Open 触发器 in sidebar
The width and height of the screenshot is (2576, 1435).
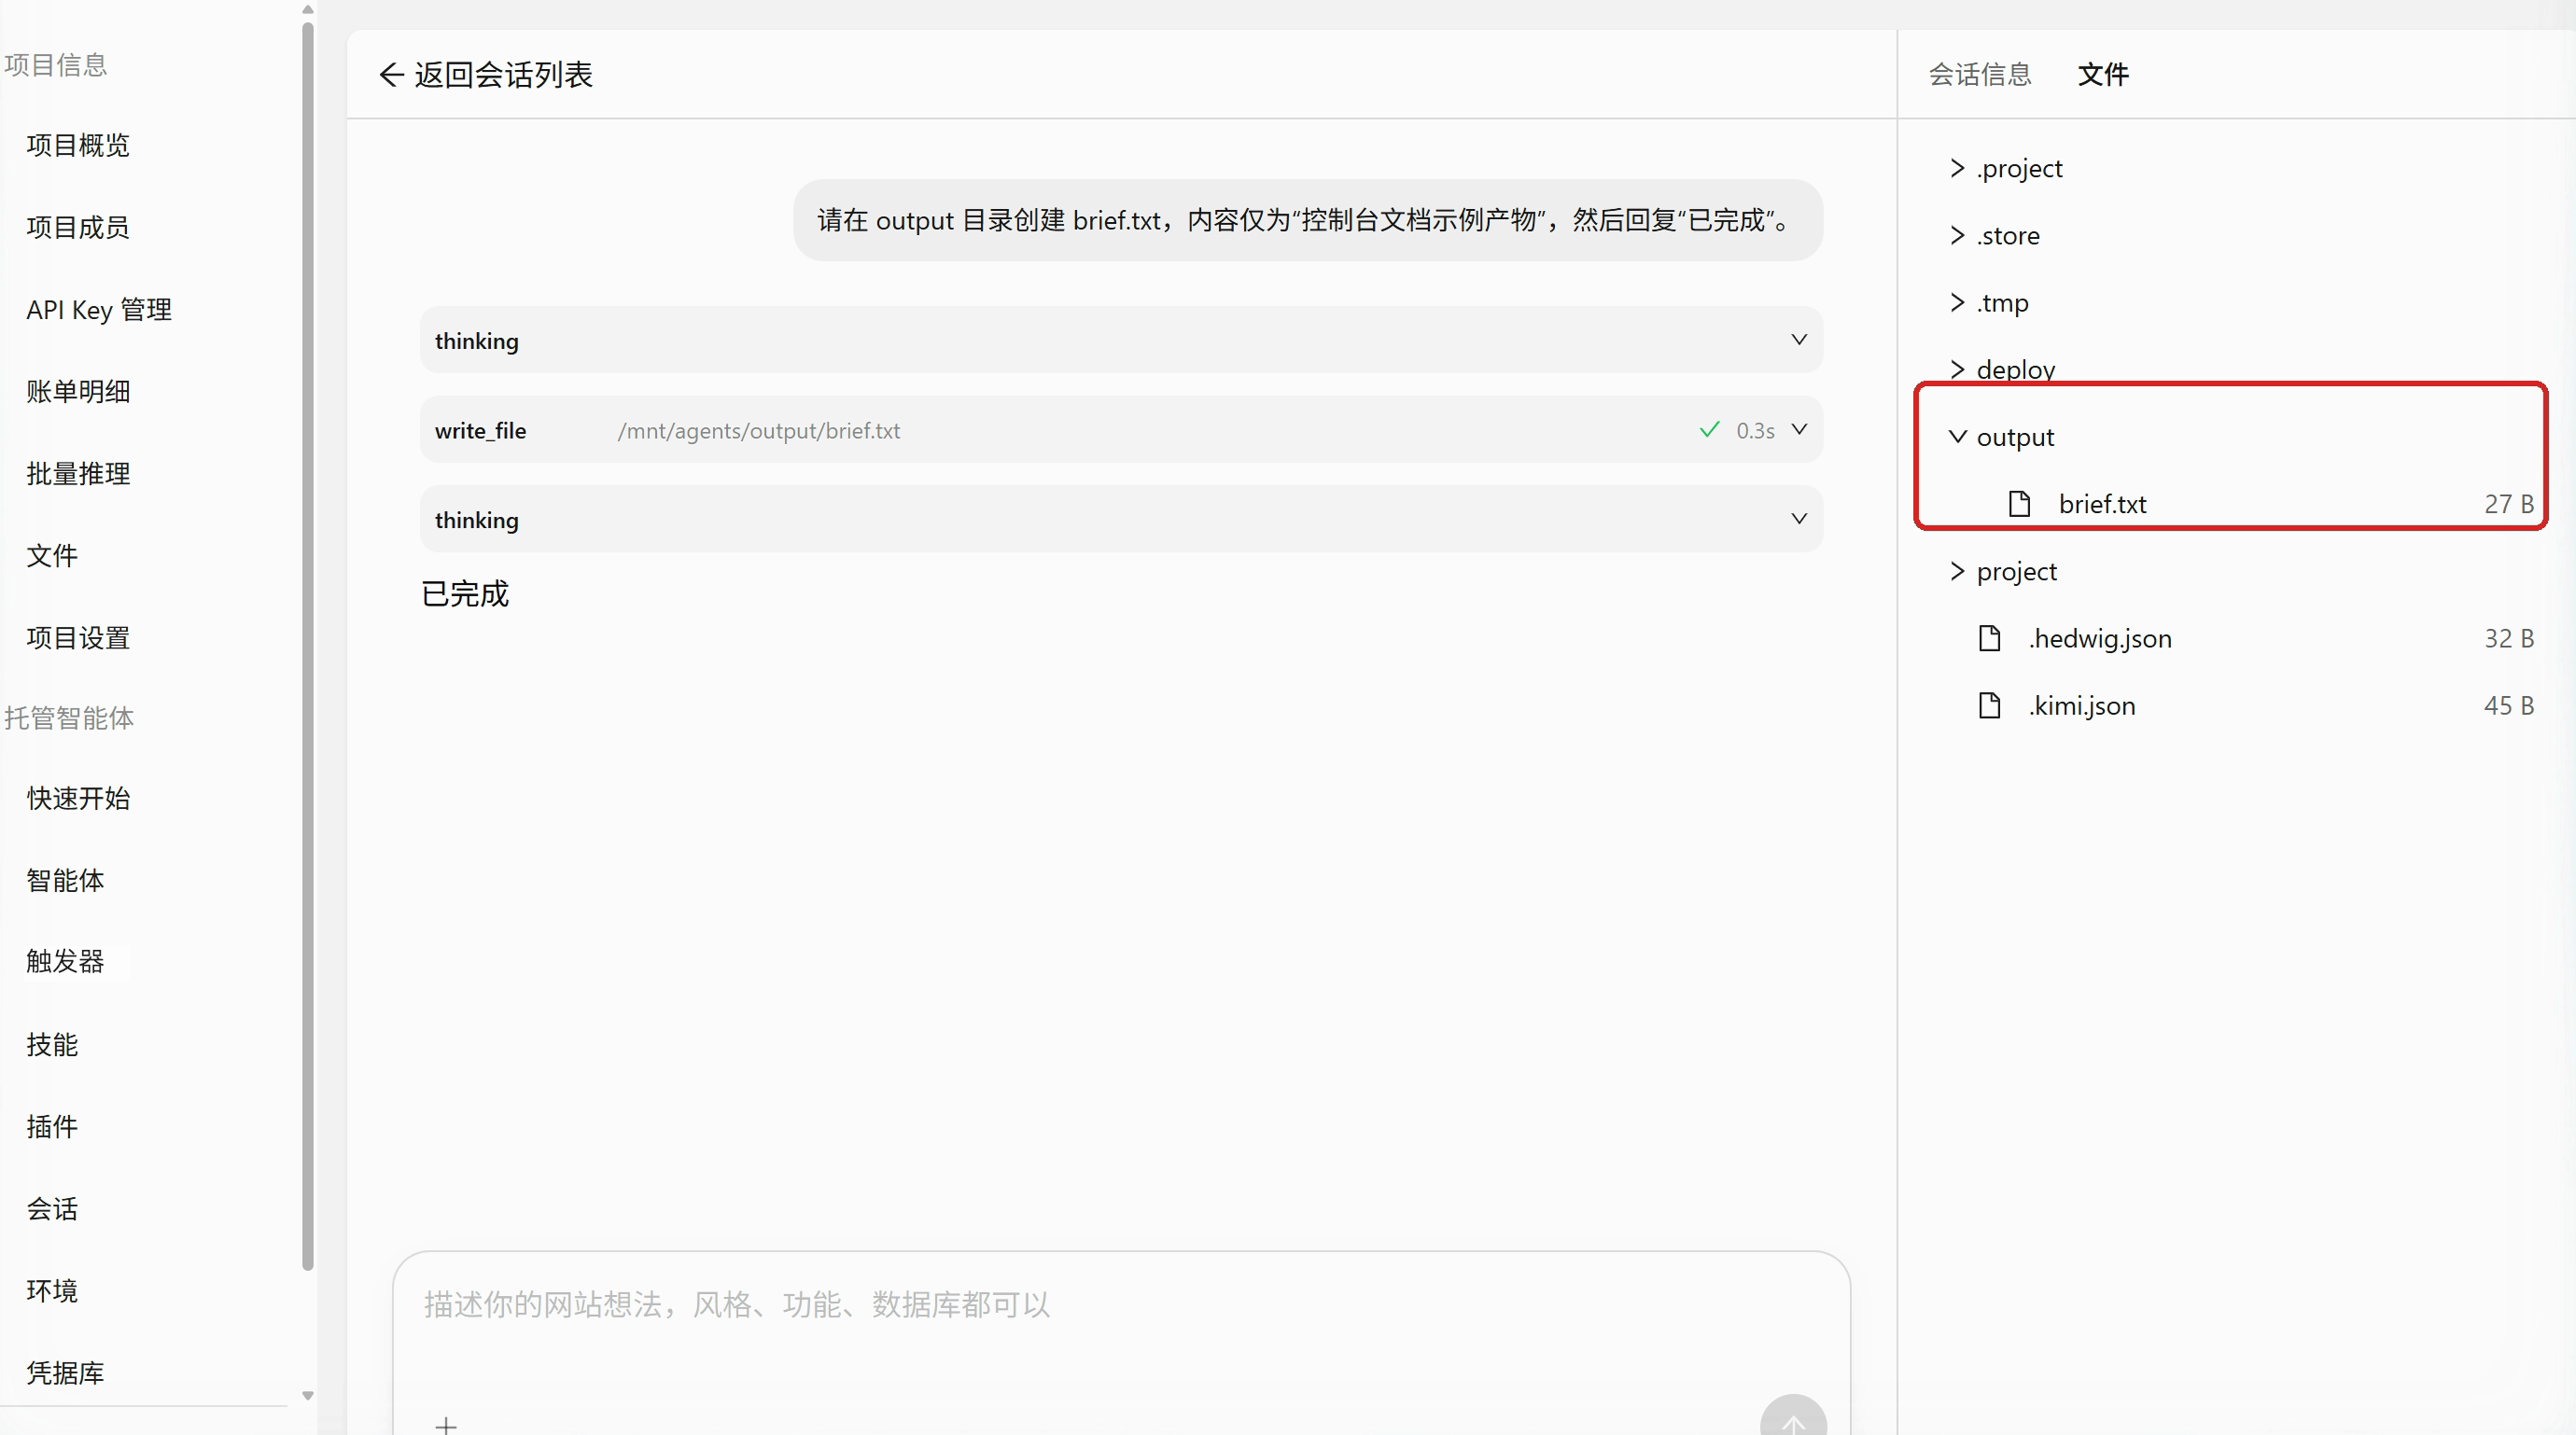(x=65, y=961)
